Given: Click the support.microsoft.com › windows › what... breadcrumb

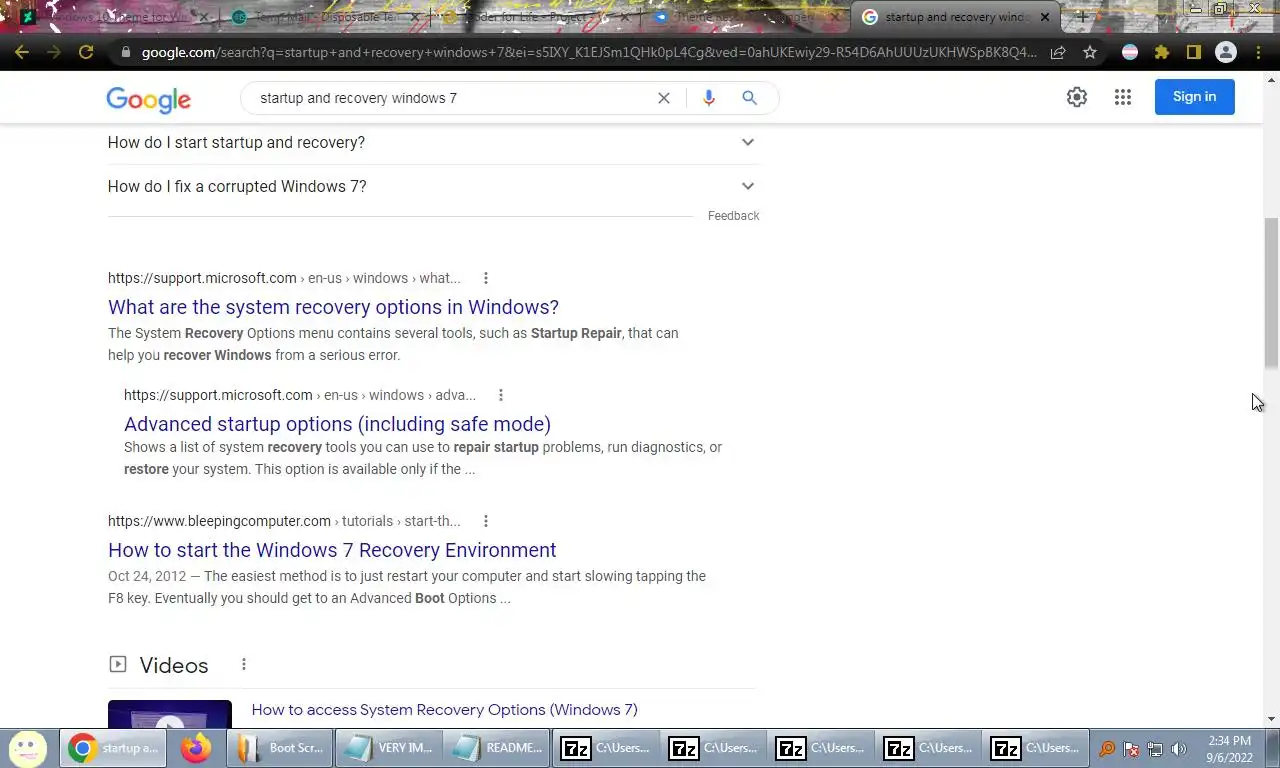Looking at the screenshot, I should tap(284, 278).
